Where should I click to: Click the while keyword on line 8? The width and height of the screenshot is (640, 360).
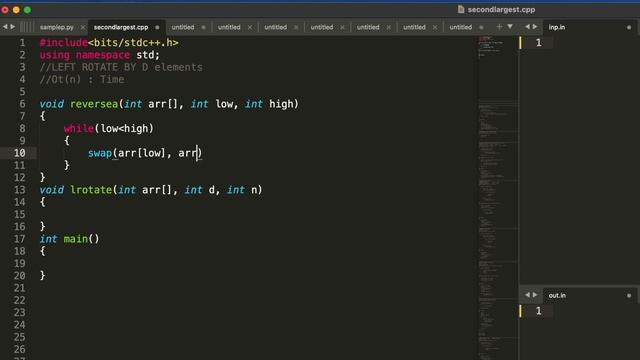[79, 129]
